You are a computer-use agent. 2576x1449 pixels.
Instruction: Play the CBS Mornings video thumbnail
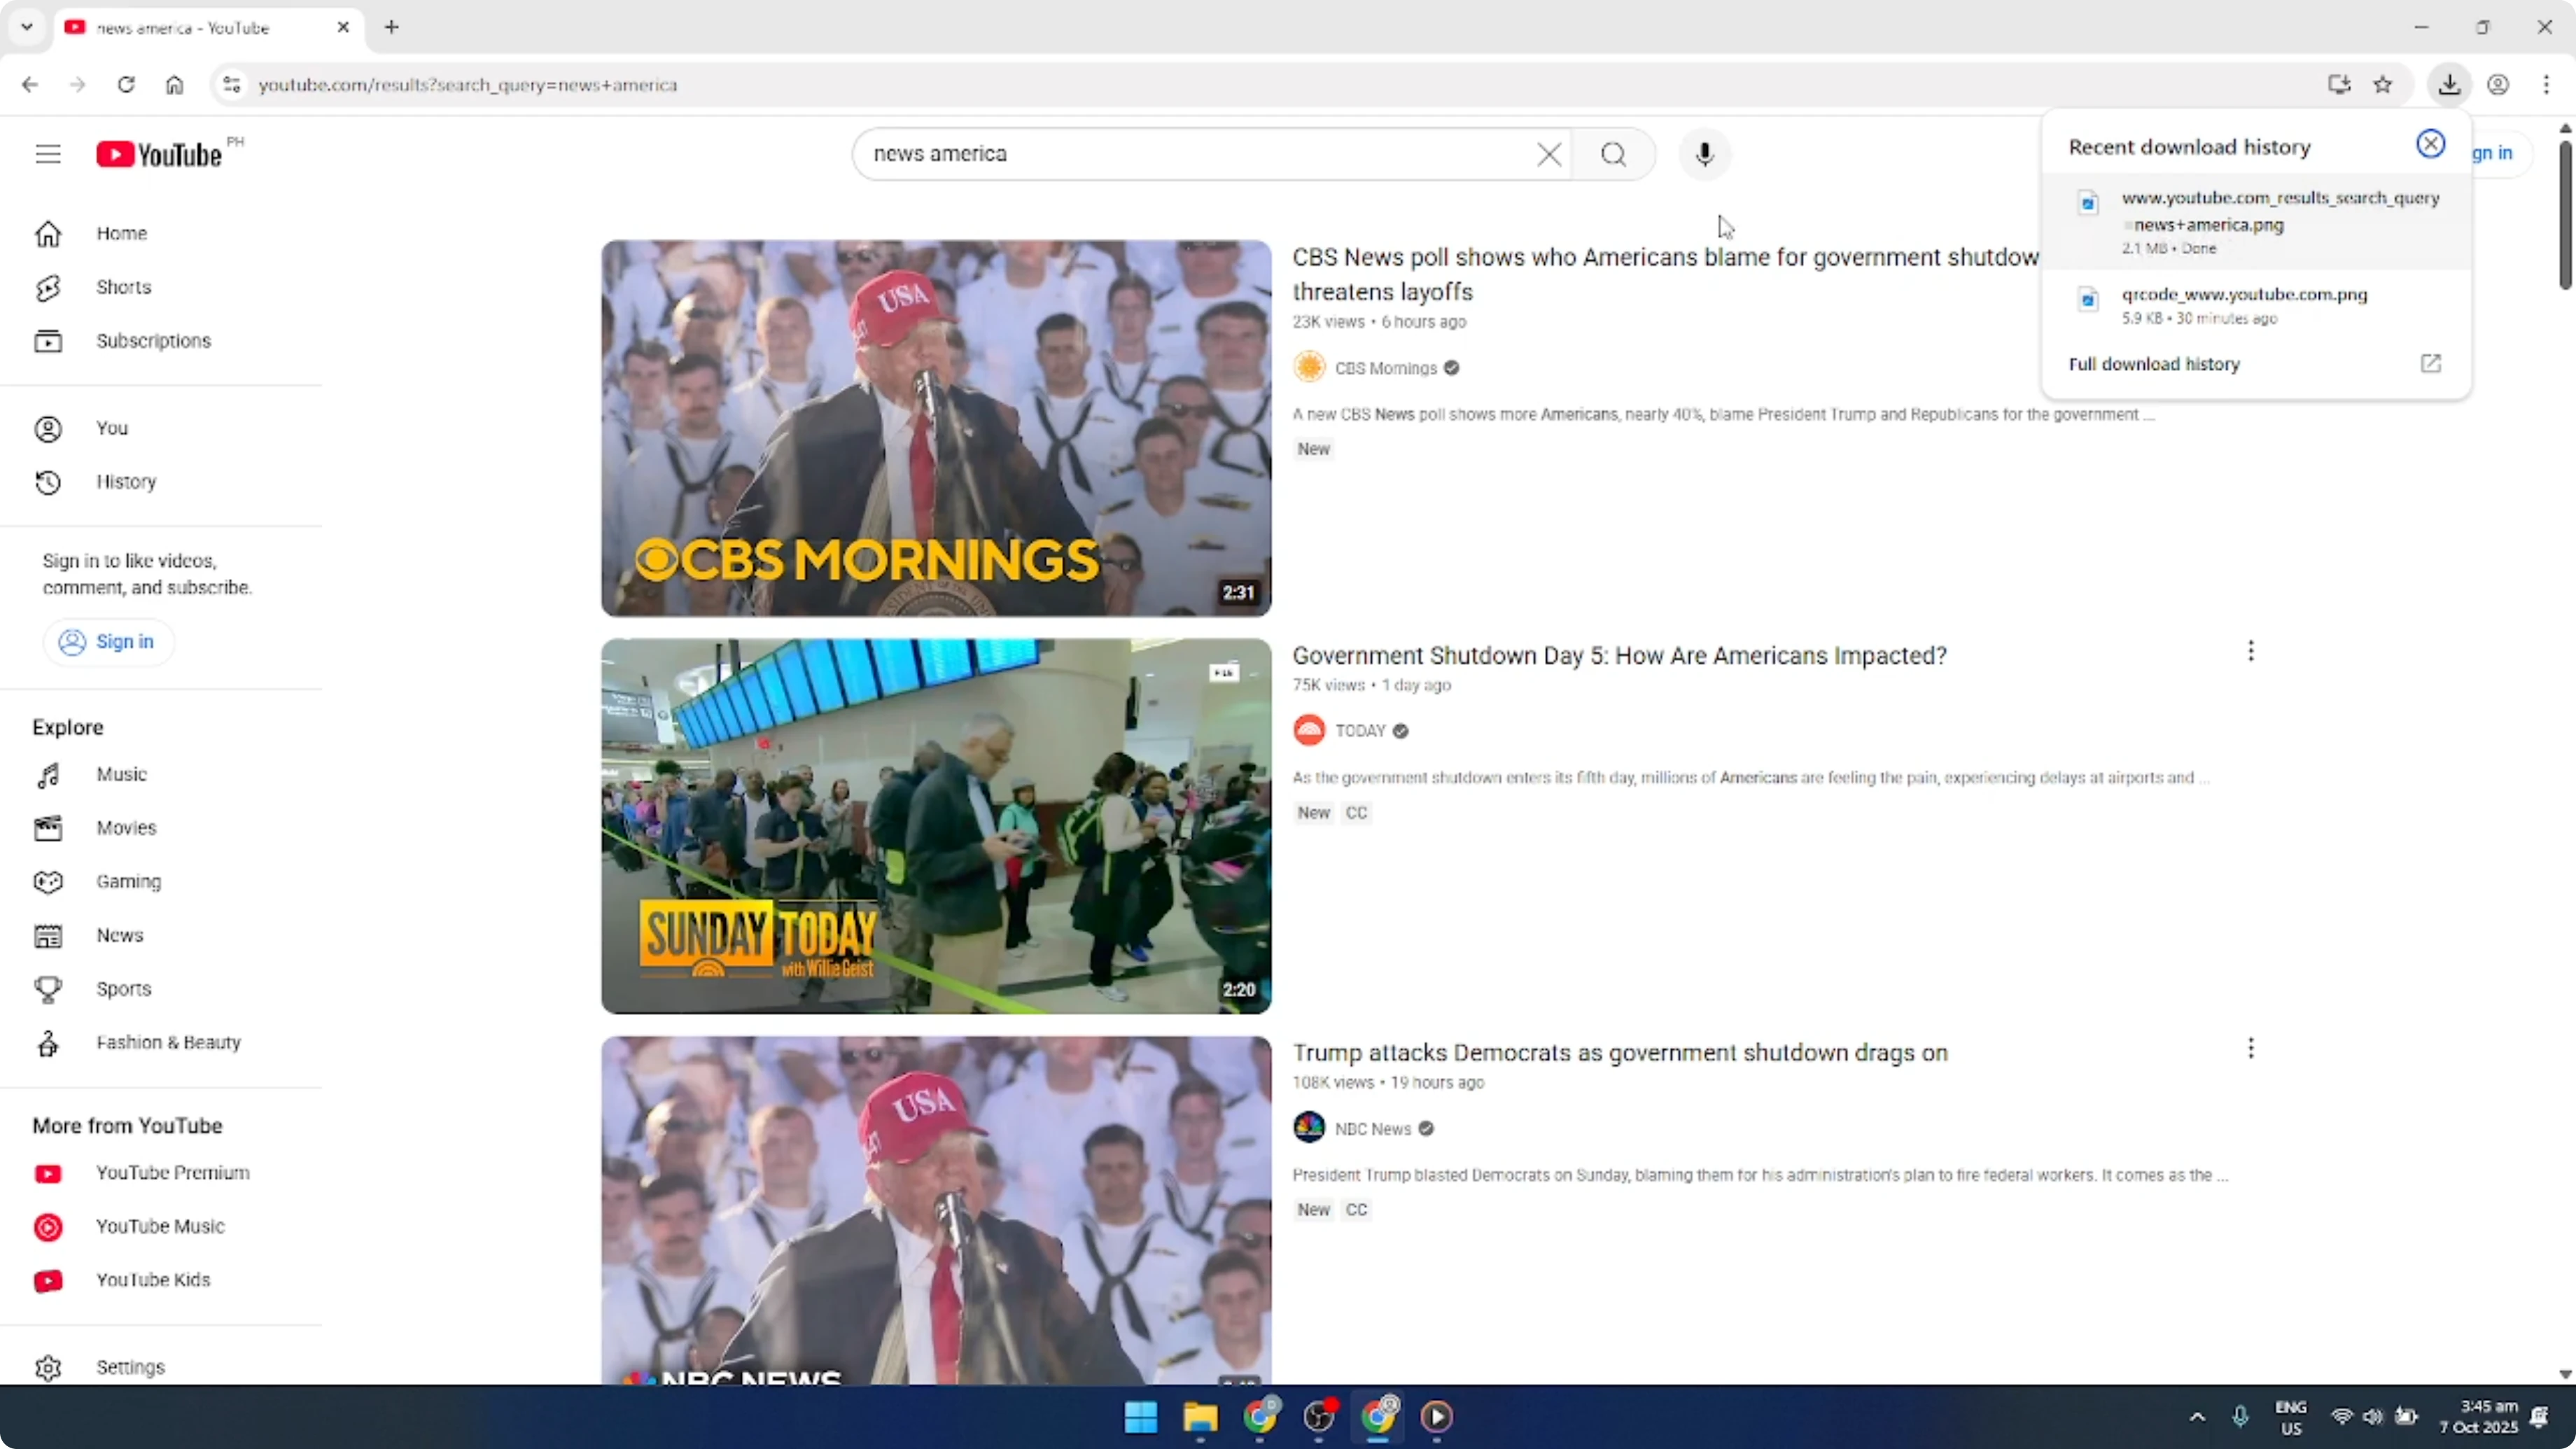[936, 428]
